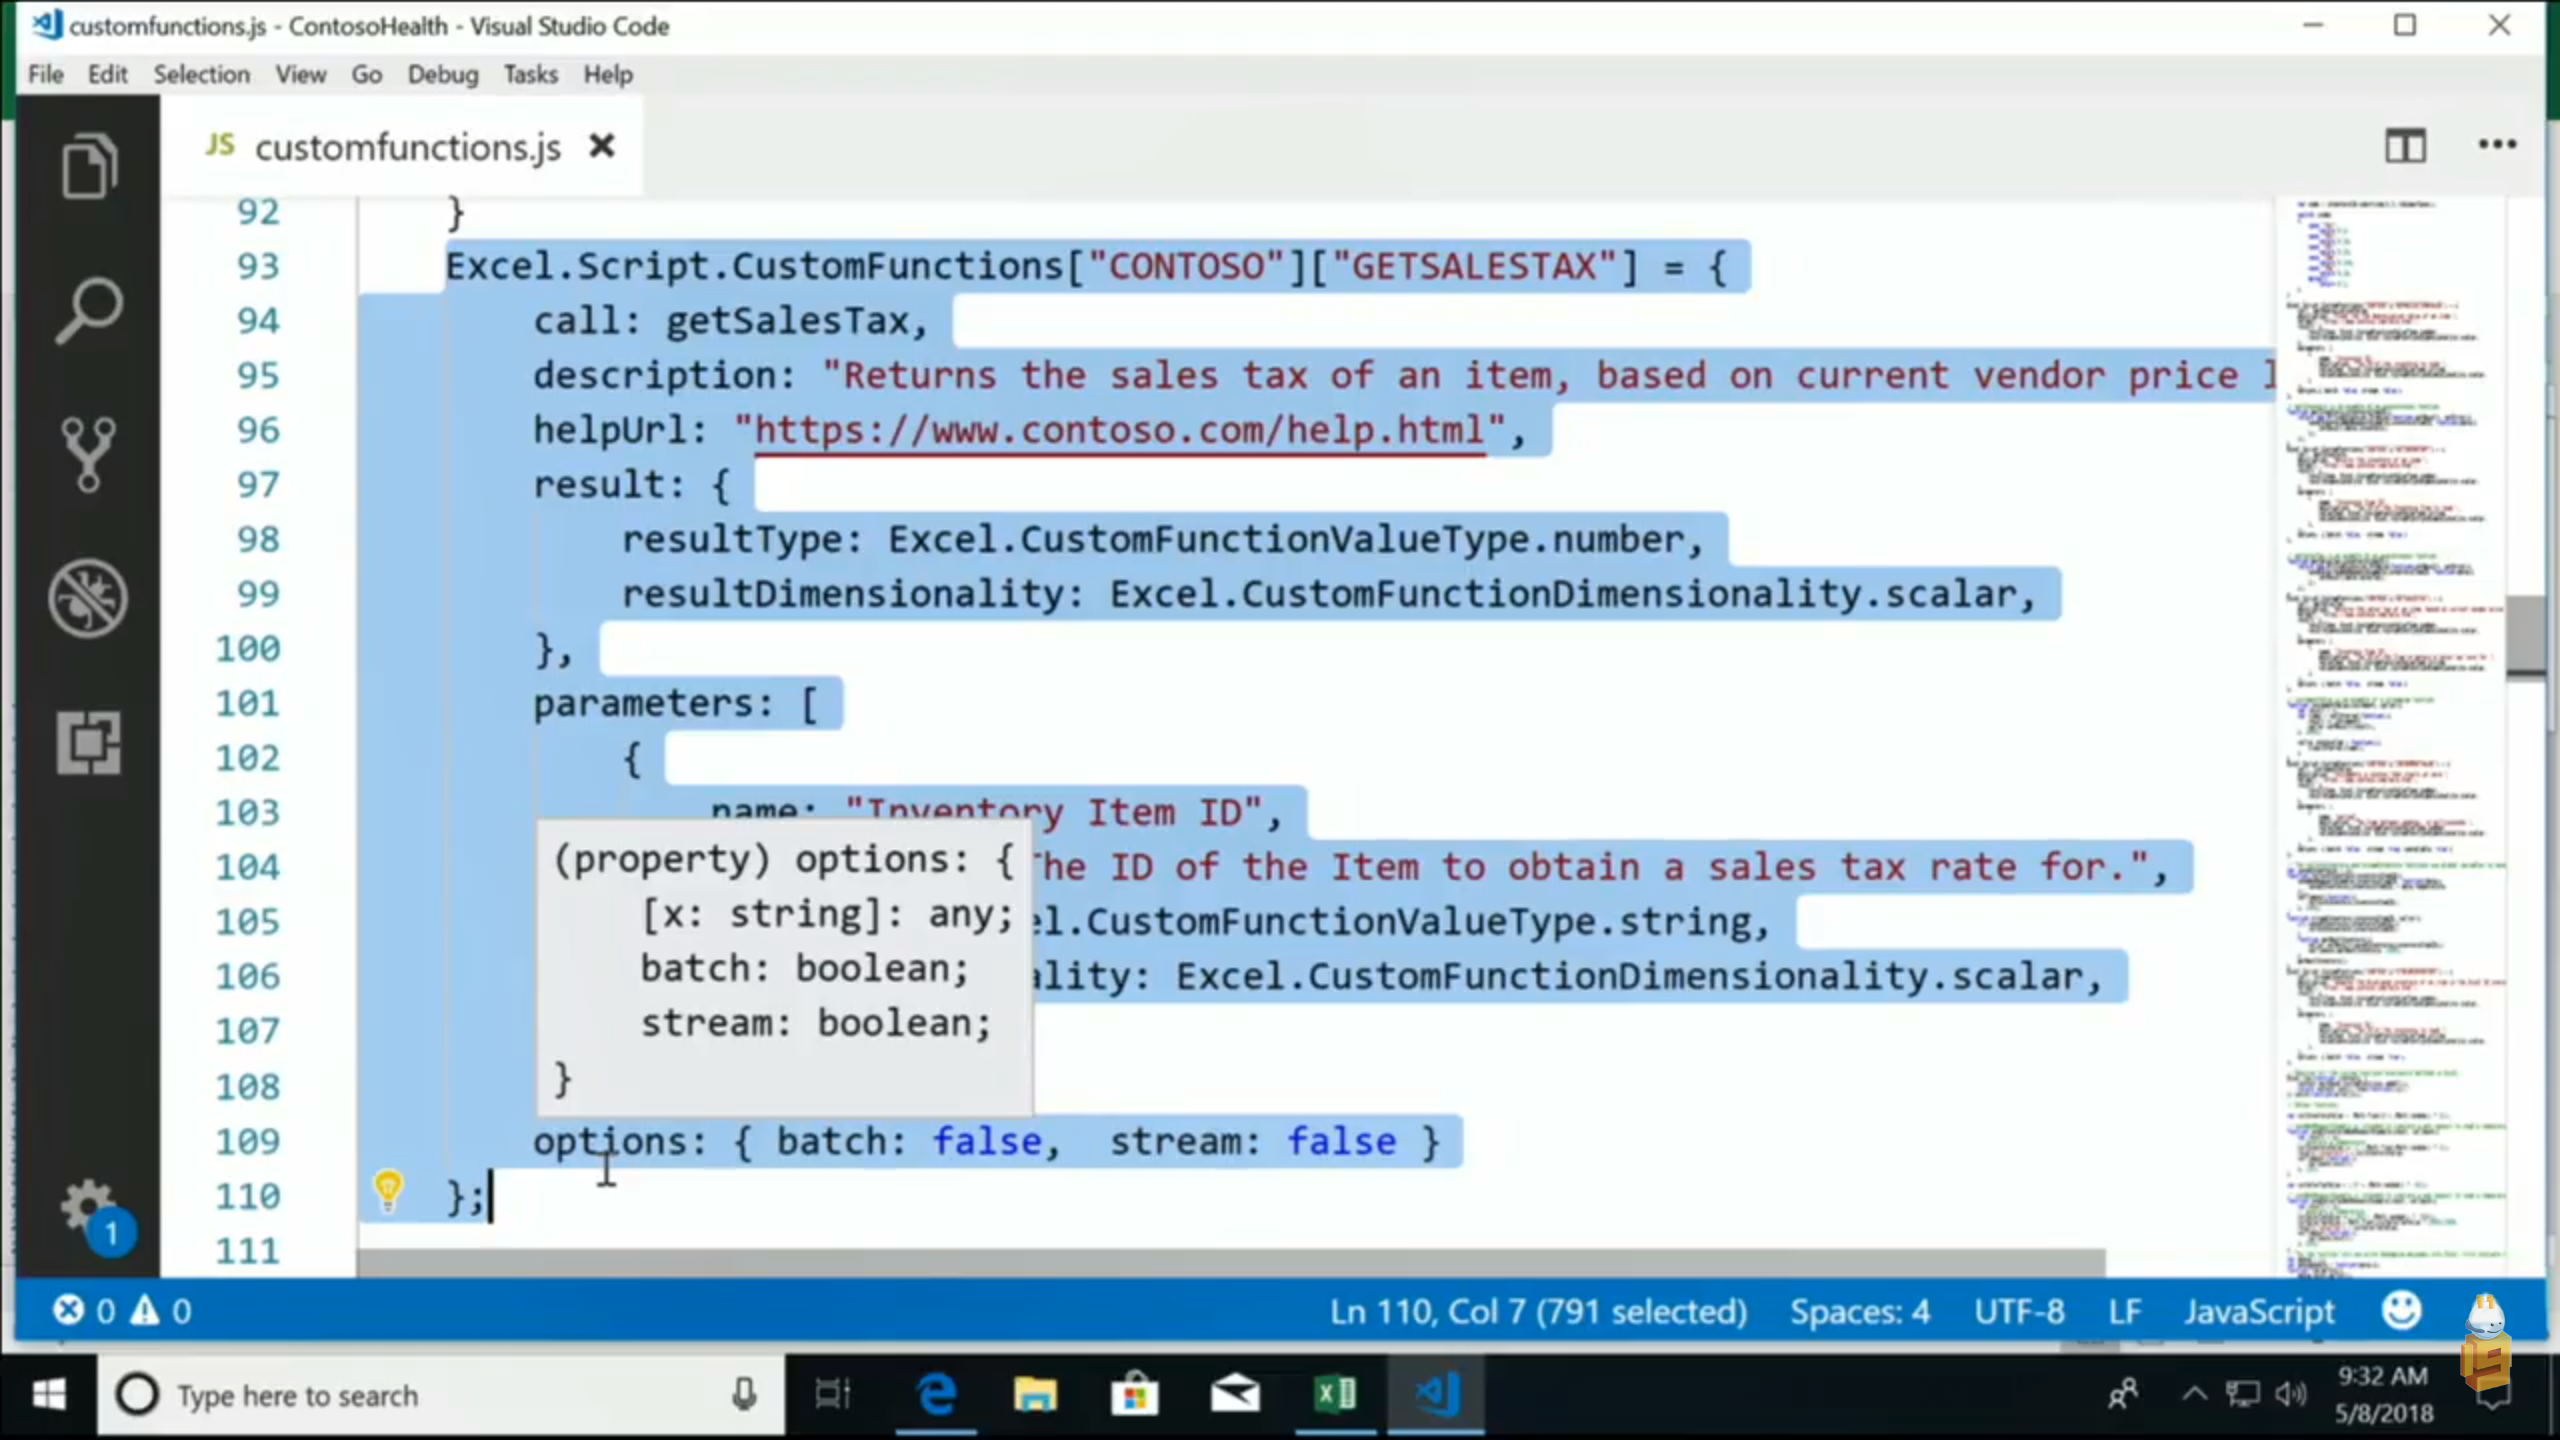Screen dimensions: 2560x1440
Task: Click the taskbar clock showing 9:32 AM
Action: coord(2383,1394)
